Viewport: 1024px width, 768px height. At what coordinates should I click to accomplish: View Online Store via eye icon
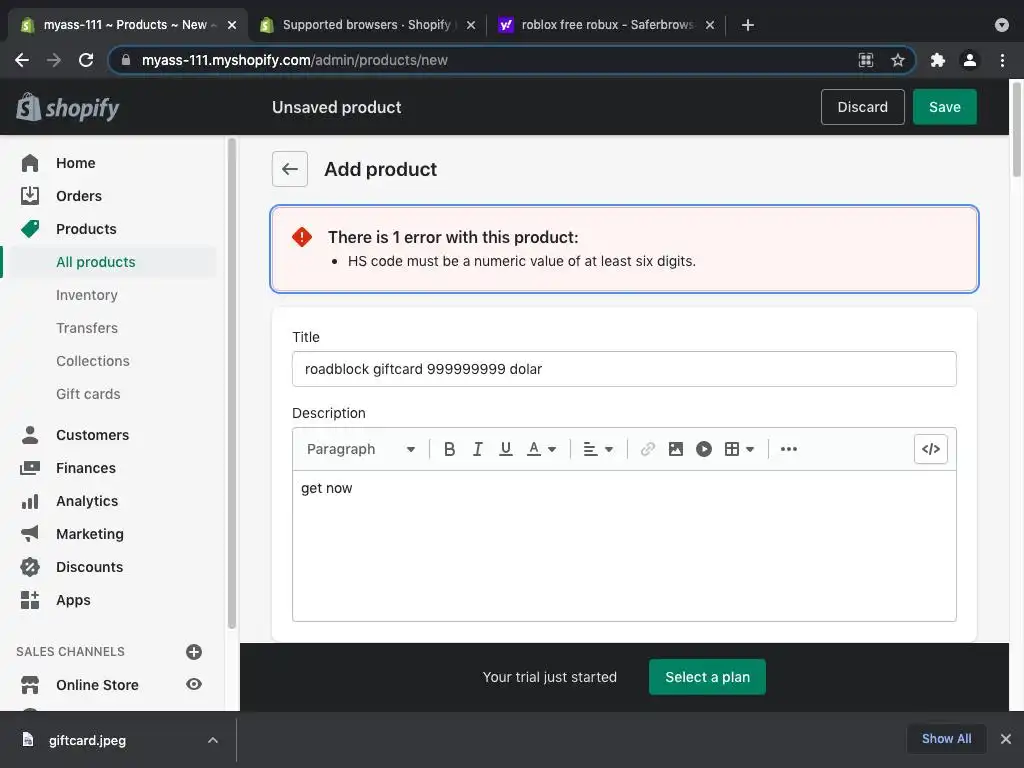[194, 685]
